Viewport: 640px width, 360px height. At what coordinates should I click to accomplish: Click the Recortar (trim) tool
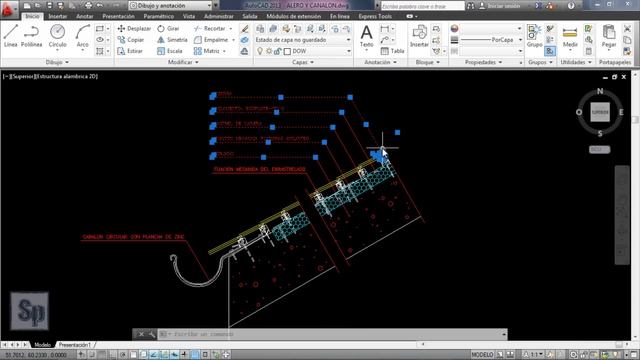click(x=210, y=29)
